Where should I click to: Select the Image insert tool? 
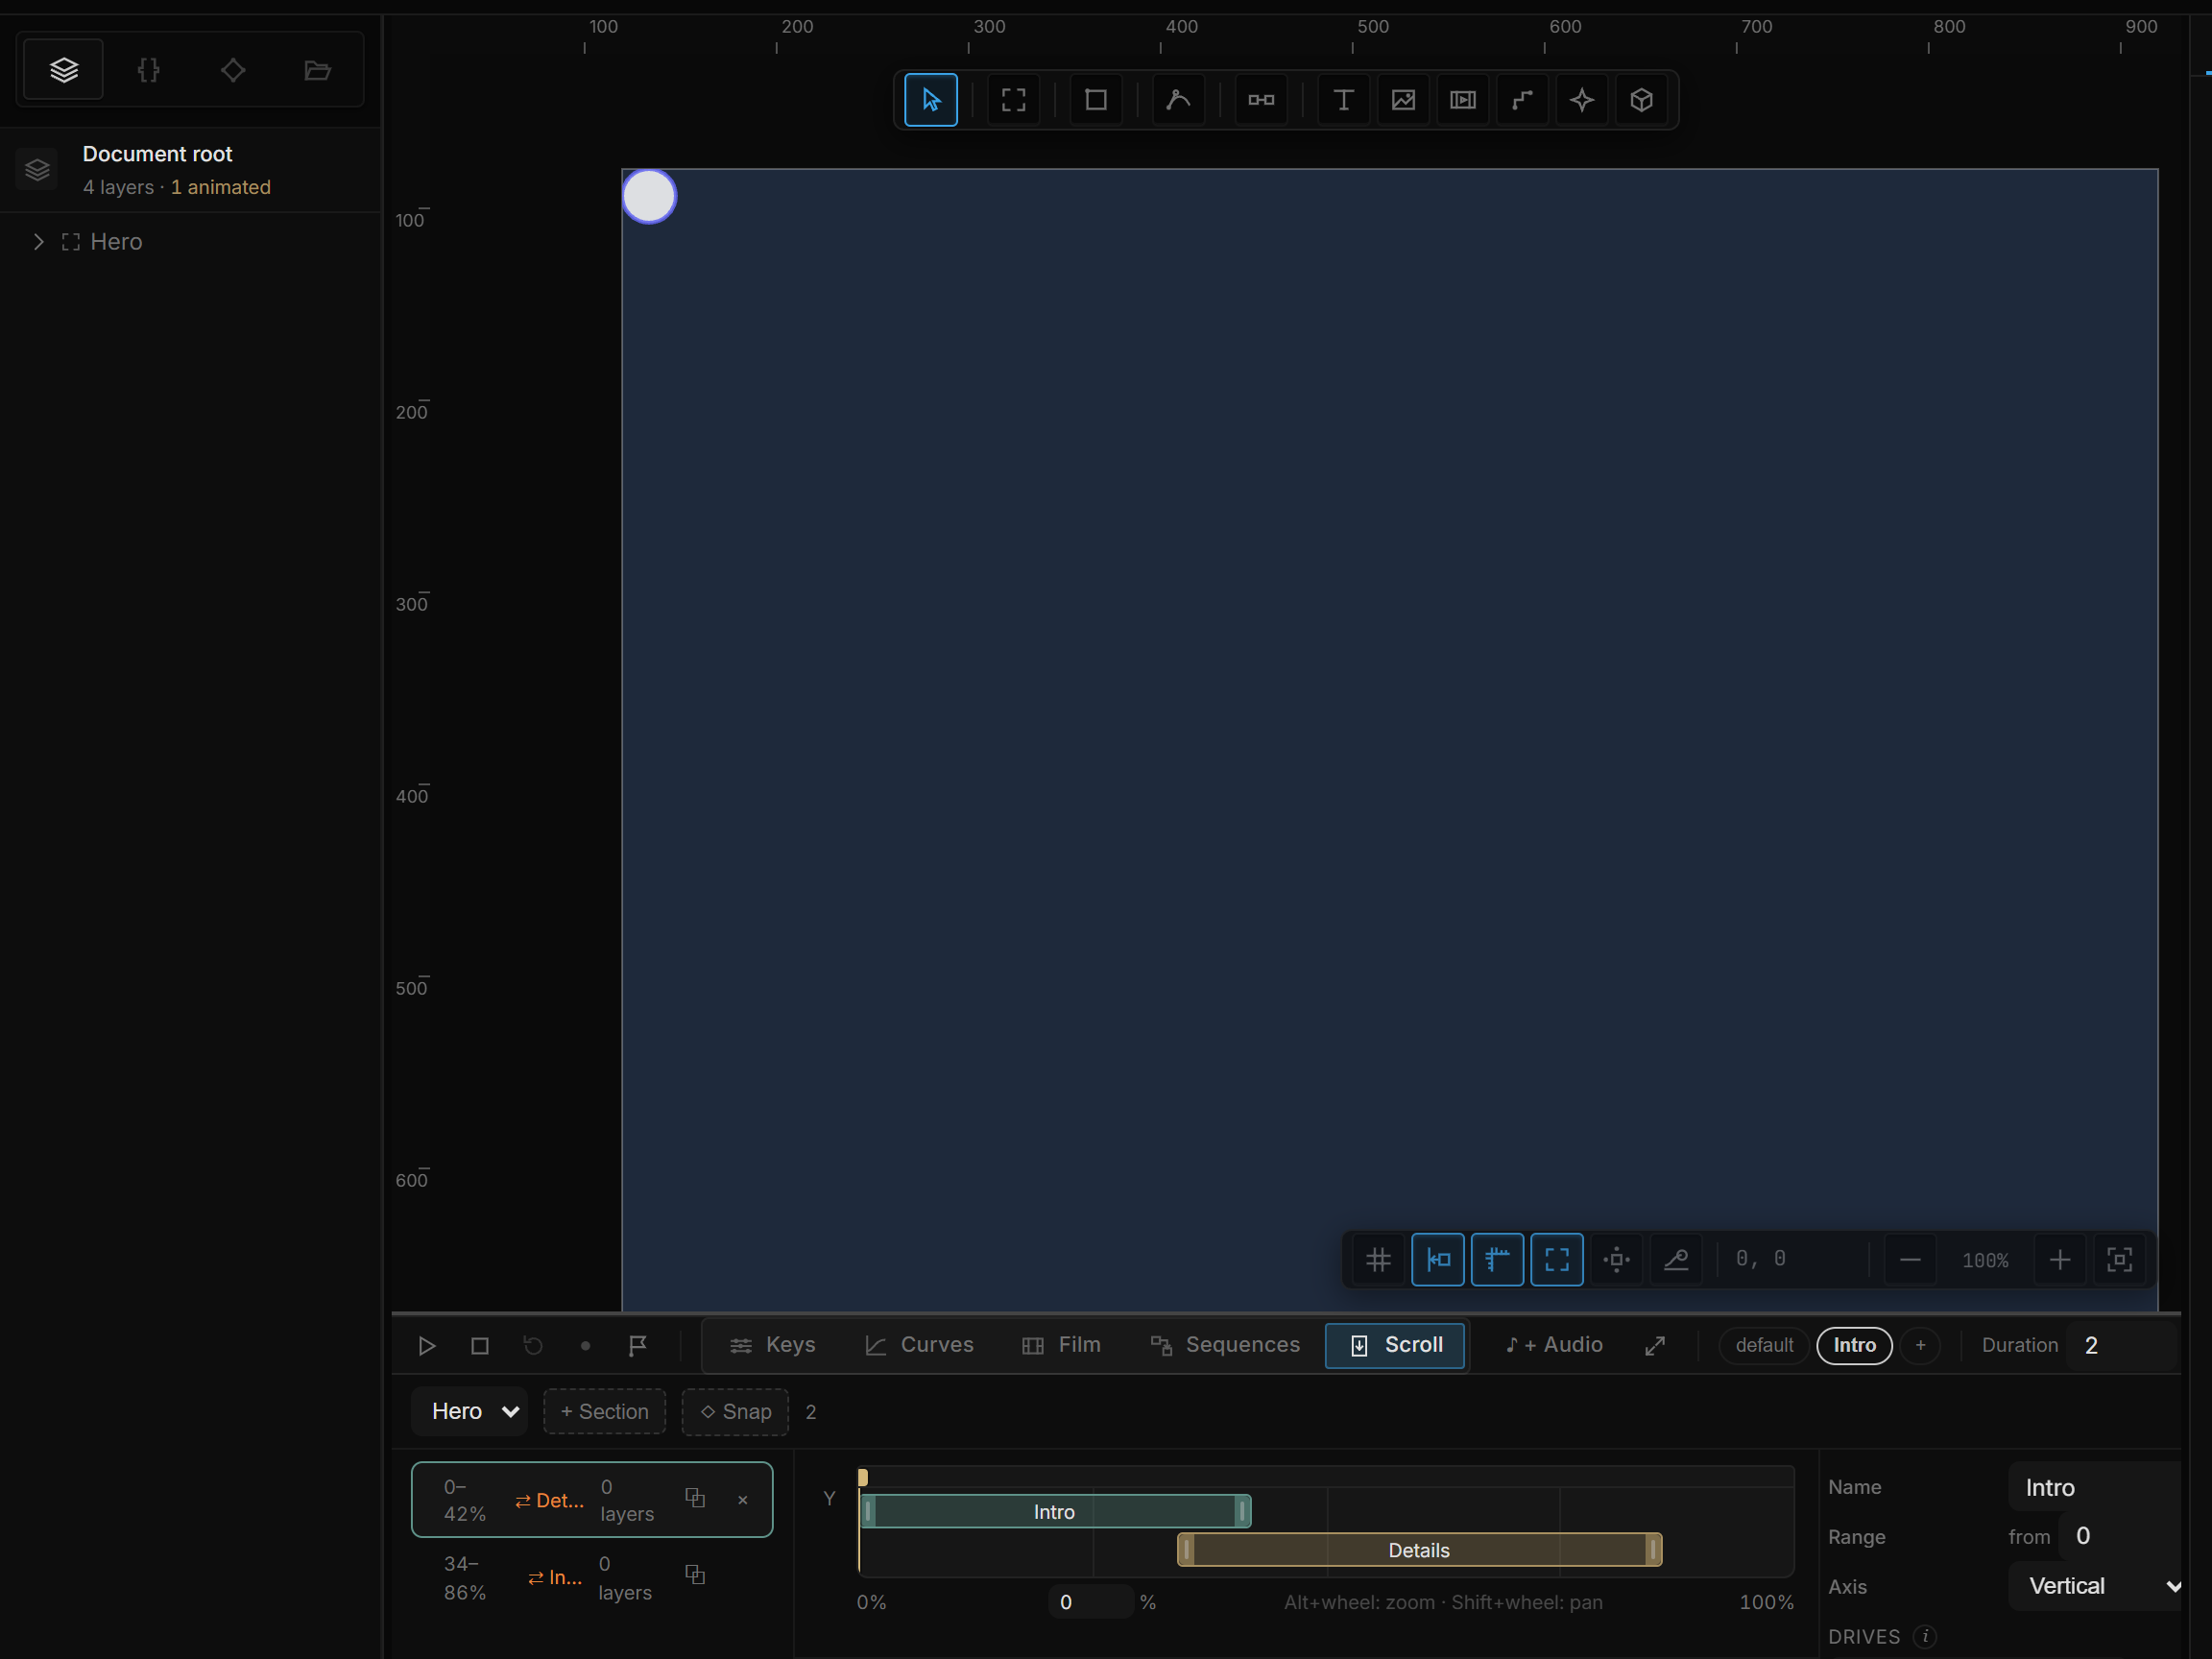point(1403,100)
